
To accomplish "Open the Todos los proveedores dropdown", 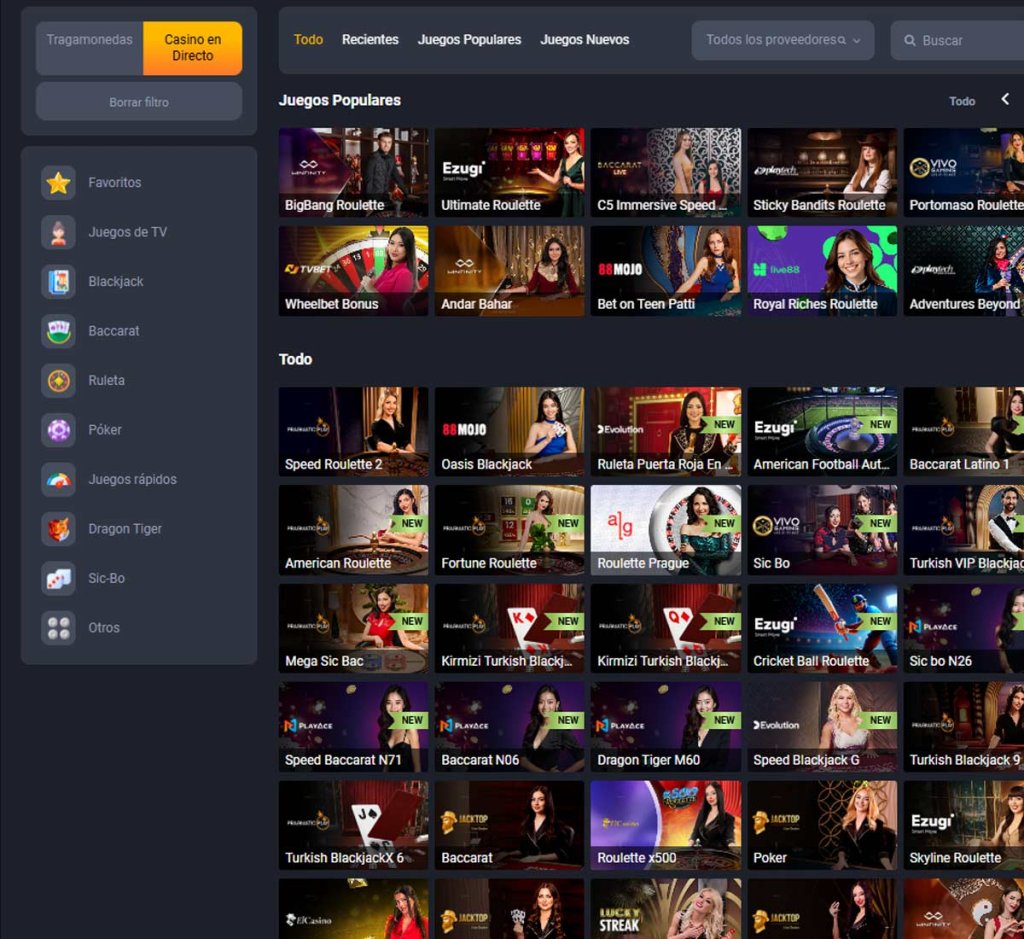I will (782, 40).
